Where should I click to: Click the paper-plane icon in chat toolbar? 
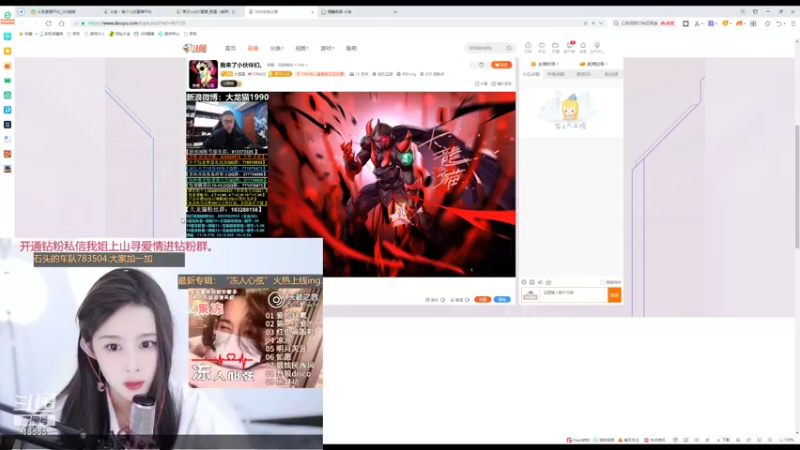(540, 282)
